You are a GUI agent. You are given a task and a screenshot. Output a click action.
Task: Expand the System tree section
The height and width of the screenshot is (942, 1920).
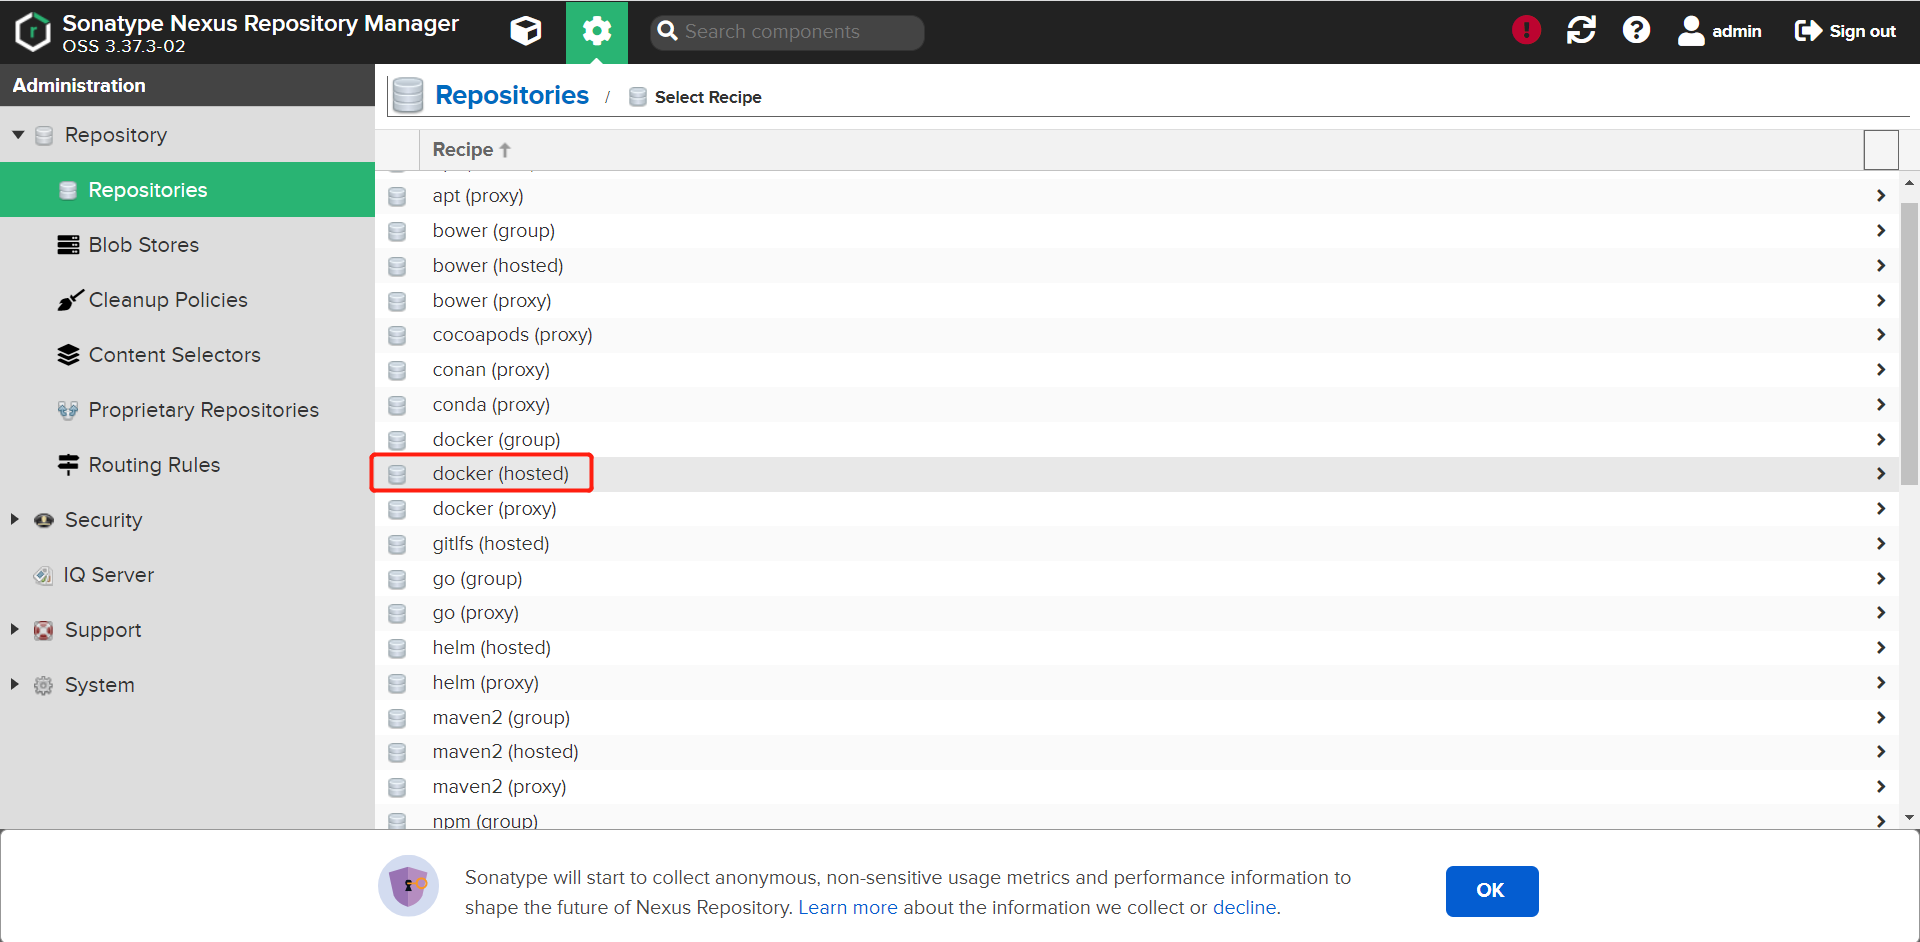pyautogui.click(x=15, y=684)
